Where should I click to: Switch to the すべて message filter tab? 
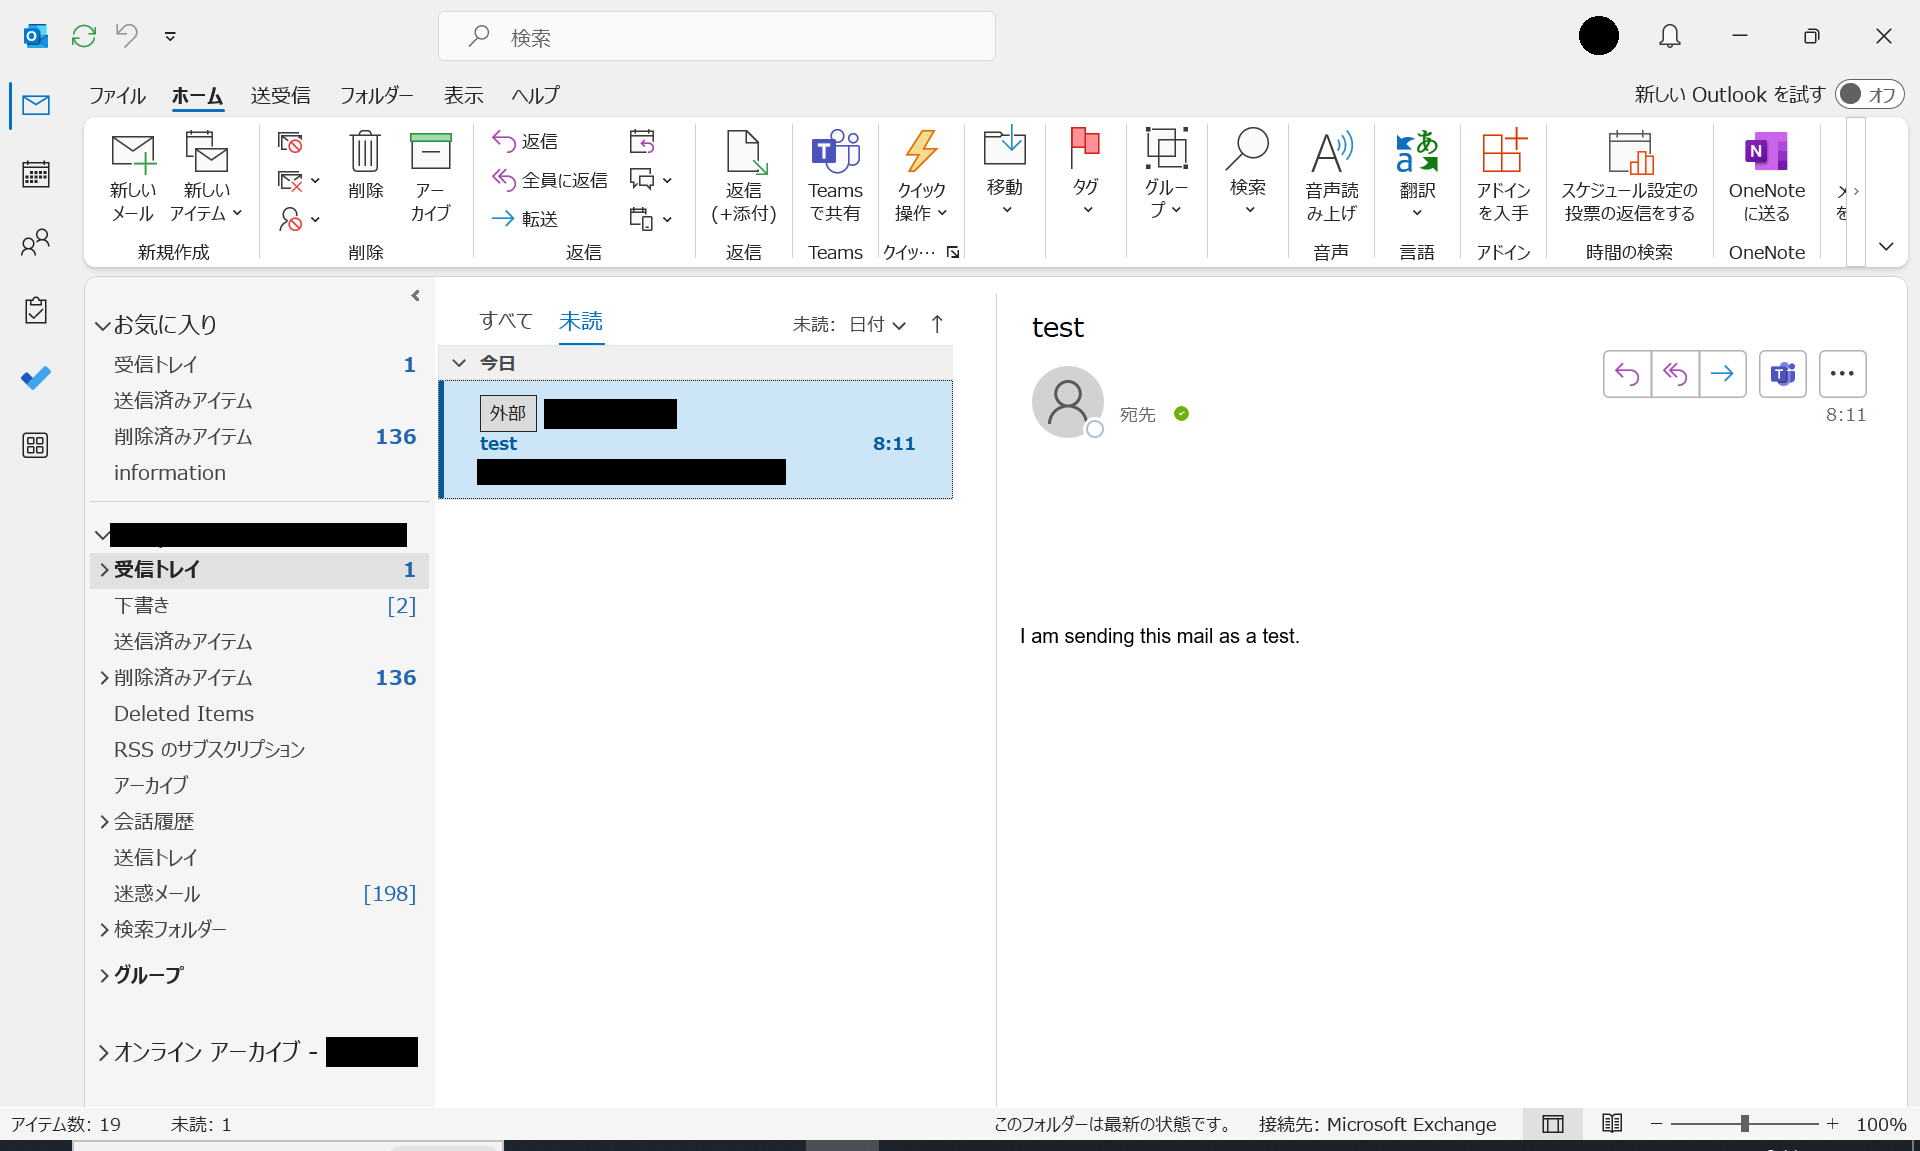pyautogui.click(x=505, y=320)
